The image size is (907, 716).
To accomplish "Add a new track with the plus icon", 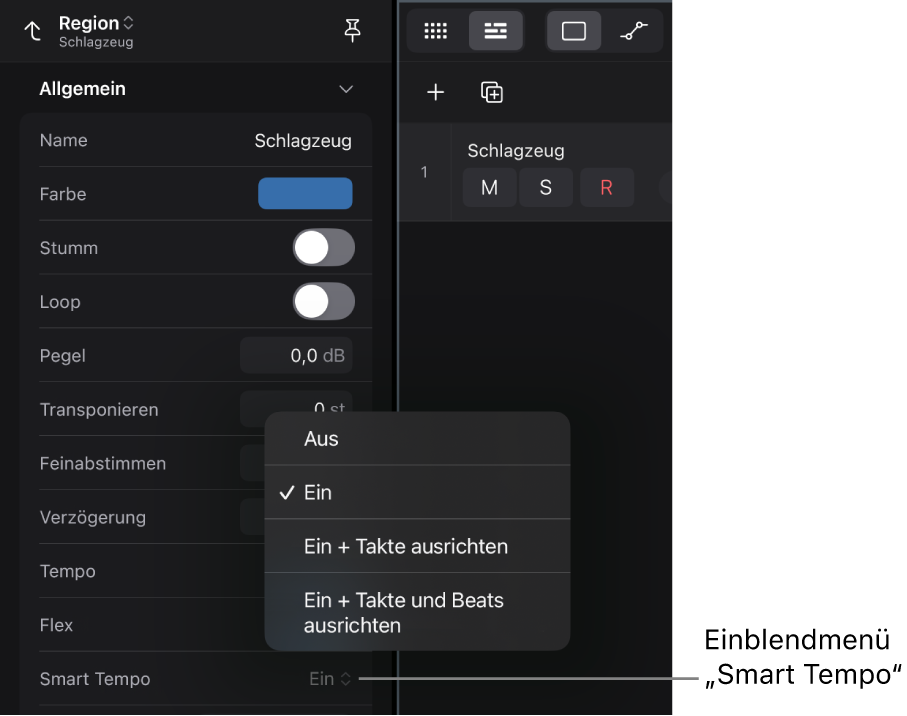I will coord(436,92).
